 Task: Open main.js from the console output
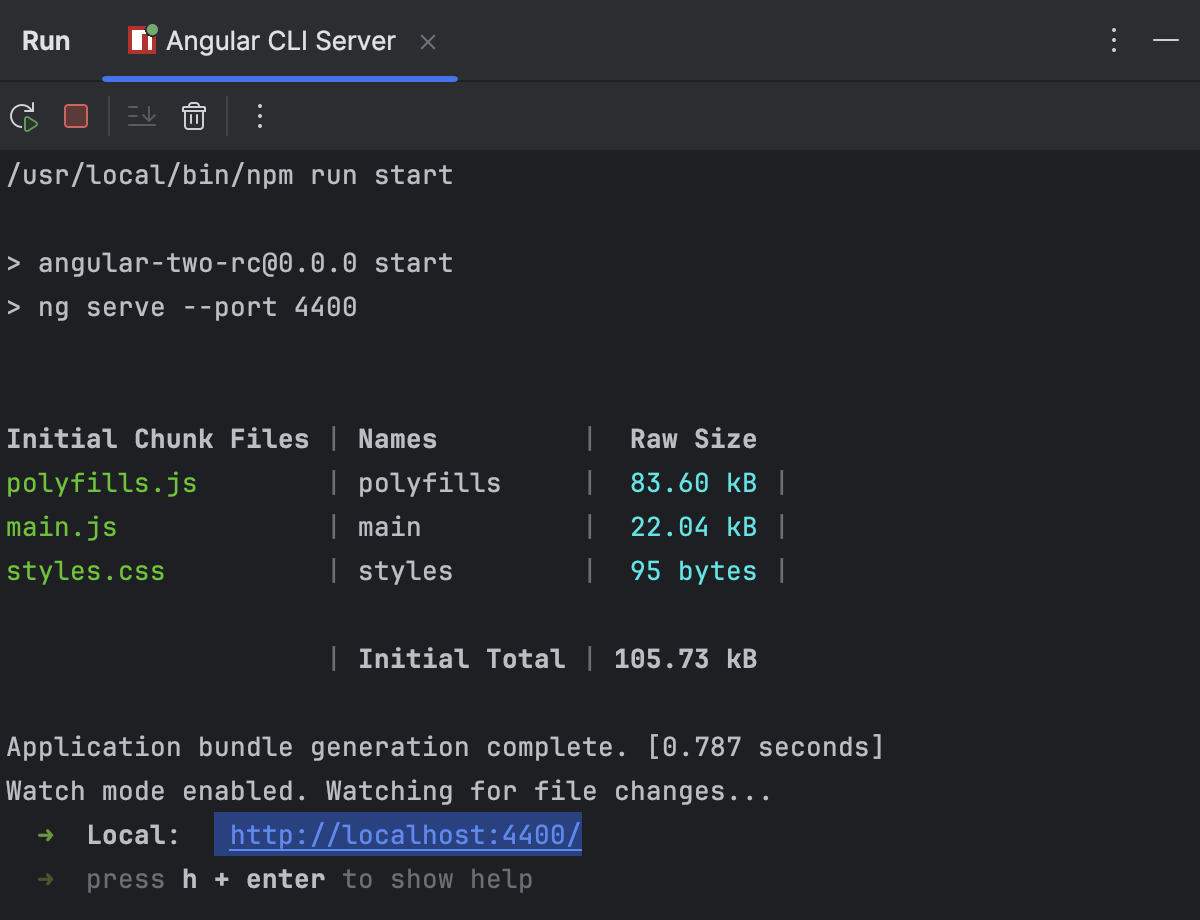point(61,527)
